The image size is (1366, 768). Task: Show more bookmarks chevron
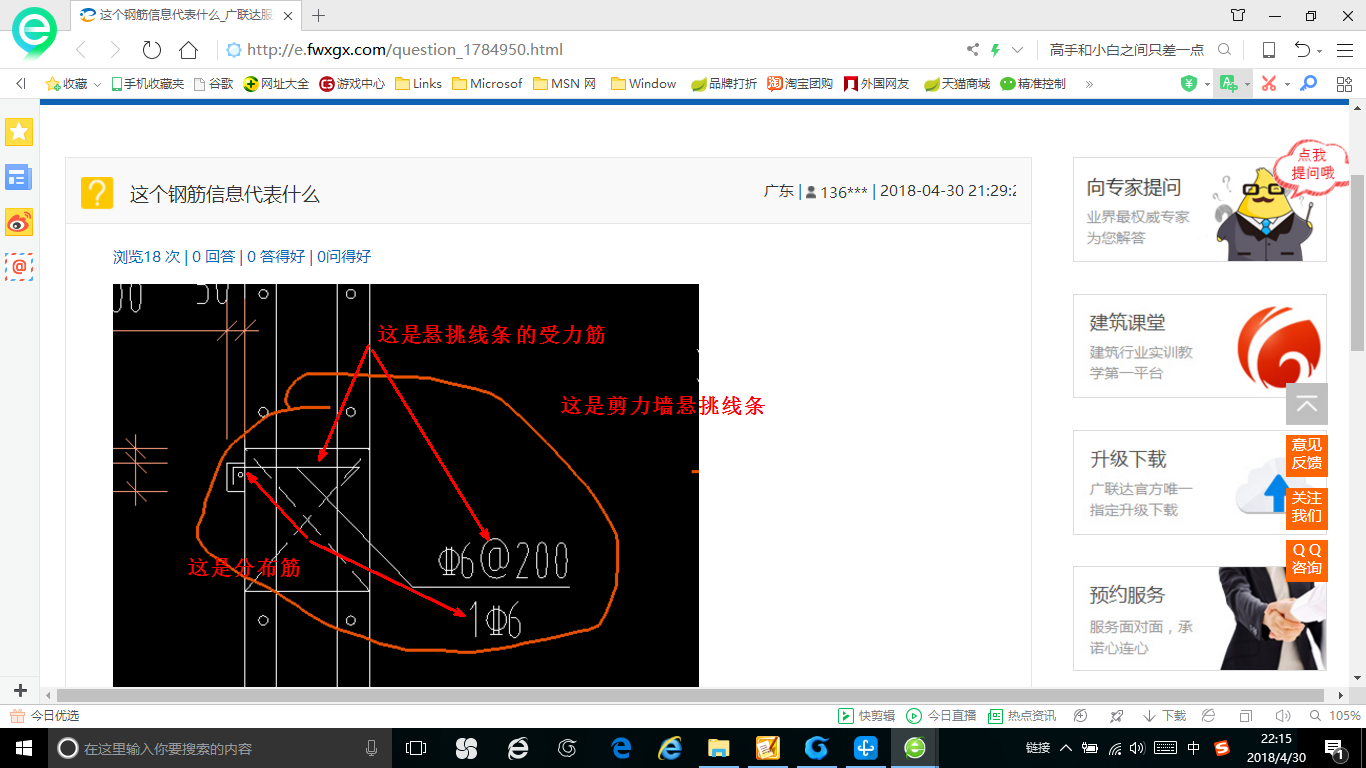pos(1089,84)
